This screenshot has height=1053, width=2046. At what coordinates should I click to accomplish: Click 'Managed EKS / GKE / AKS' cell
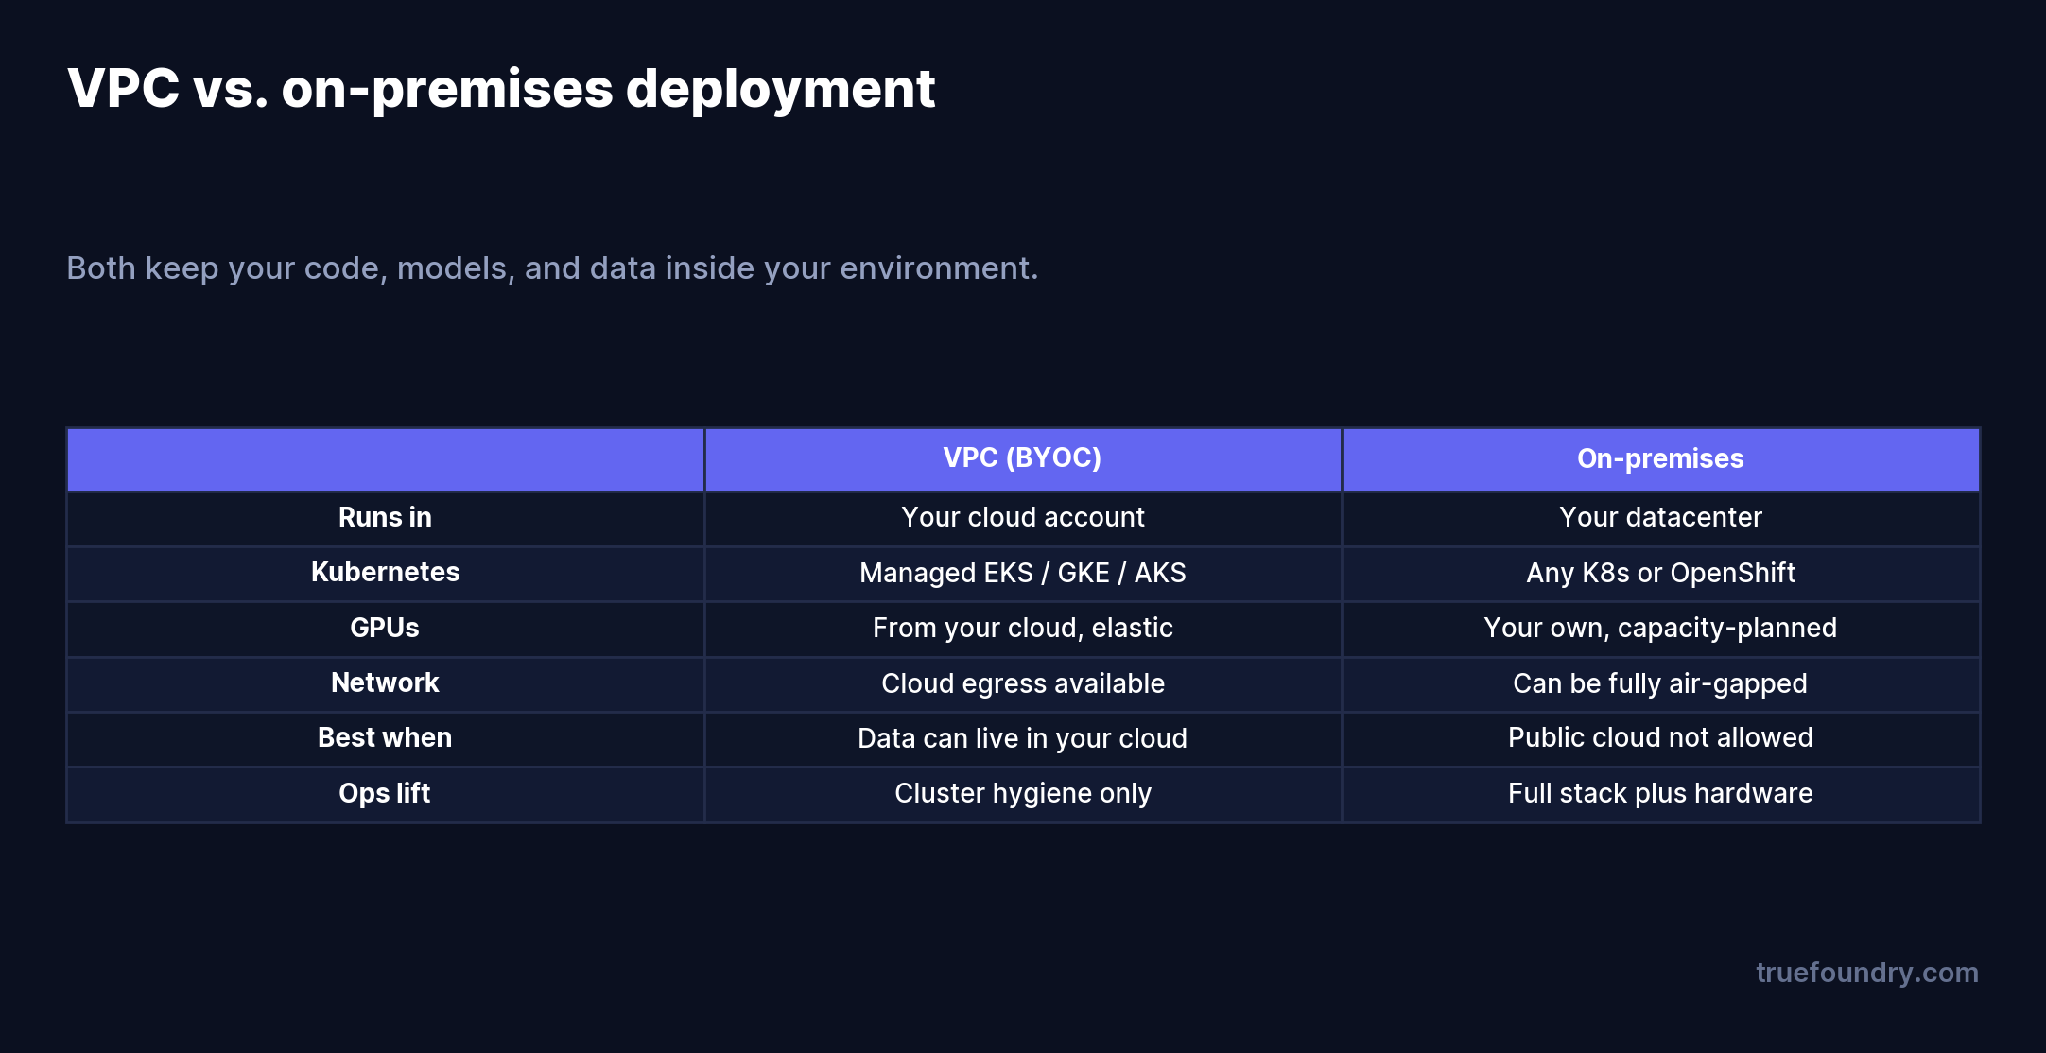tap(1023, 573)
